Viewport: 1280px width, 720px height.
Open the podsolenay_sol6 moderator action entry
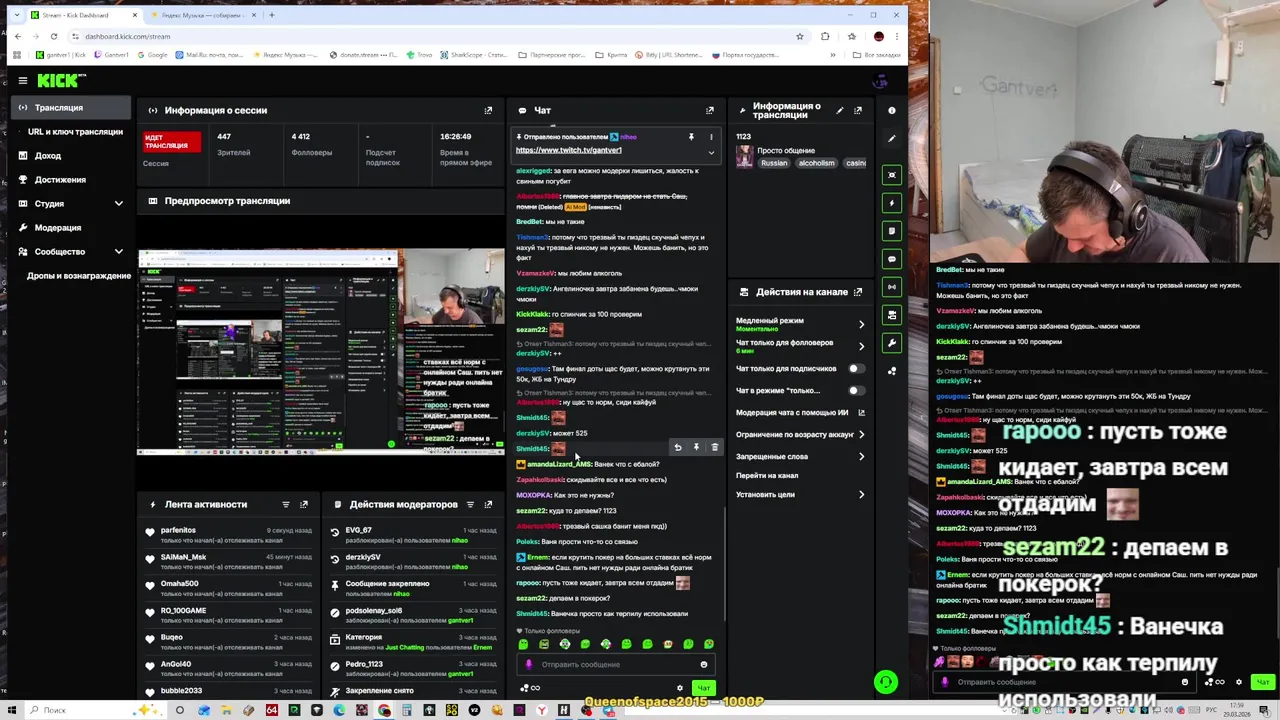(x=415, y=615)
